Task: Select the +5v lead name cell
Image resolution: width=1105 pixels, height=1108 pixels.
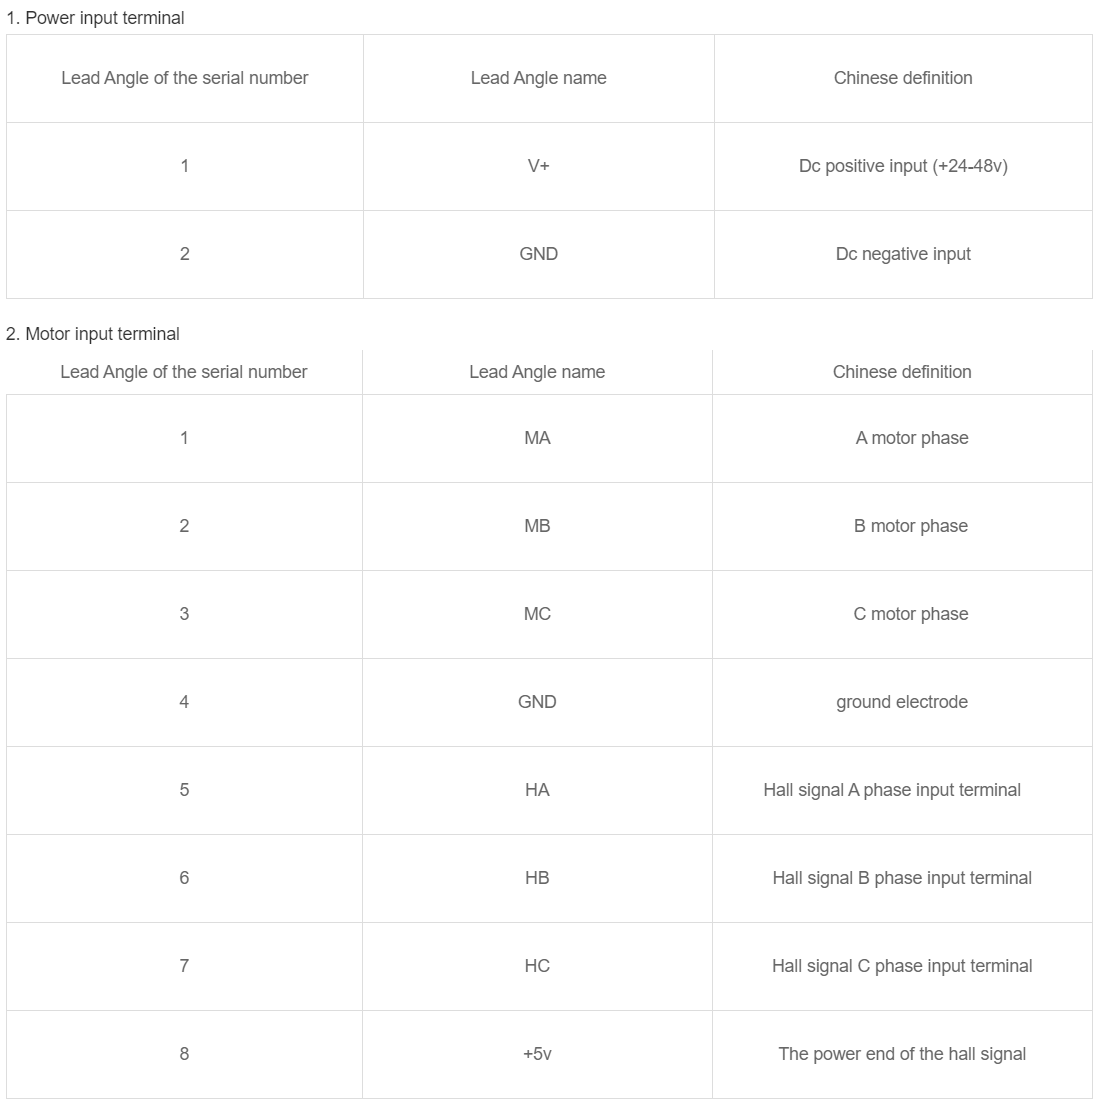Action: [537, 1054]
